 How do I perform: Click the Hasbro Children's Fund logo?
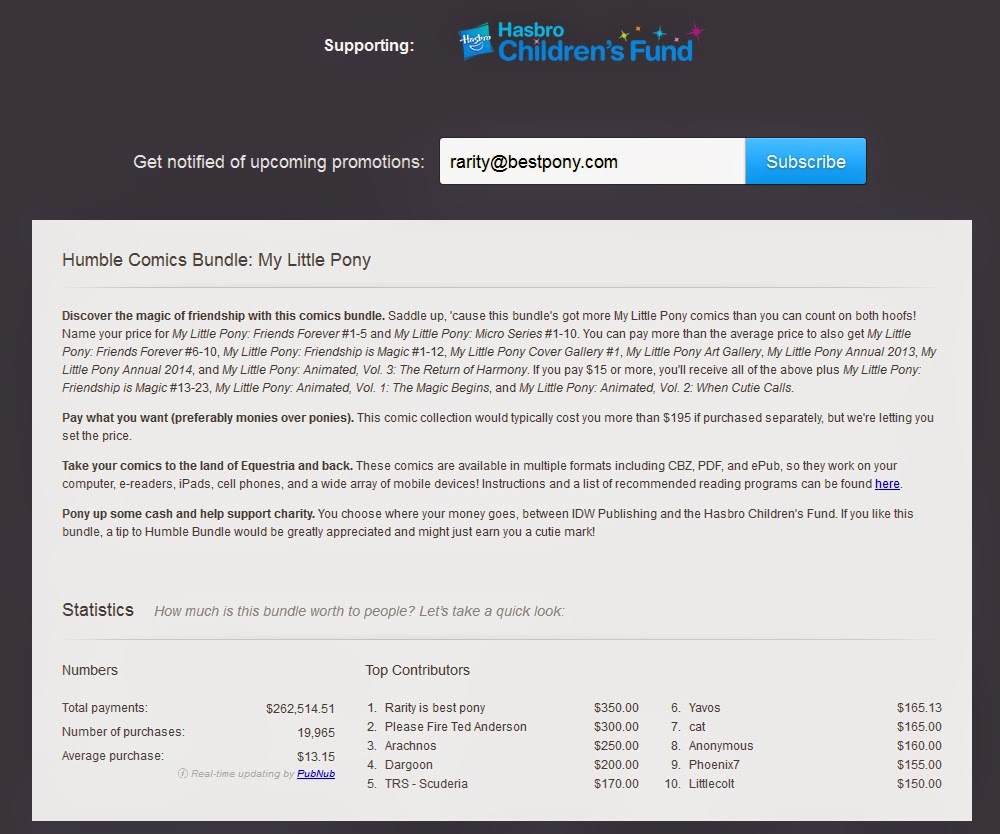582,43
